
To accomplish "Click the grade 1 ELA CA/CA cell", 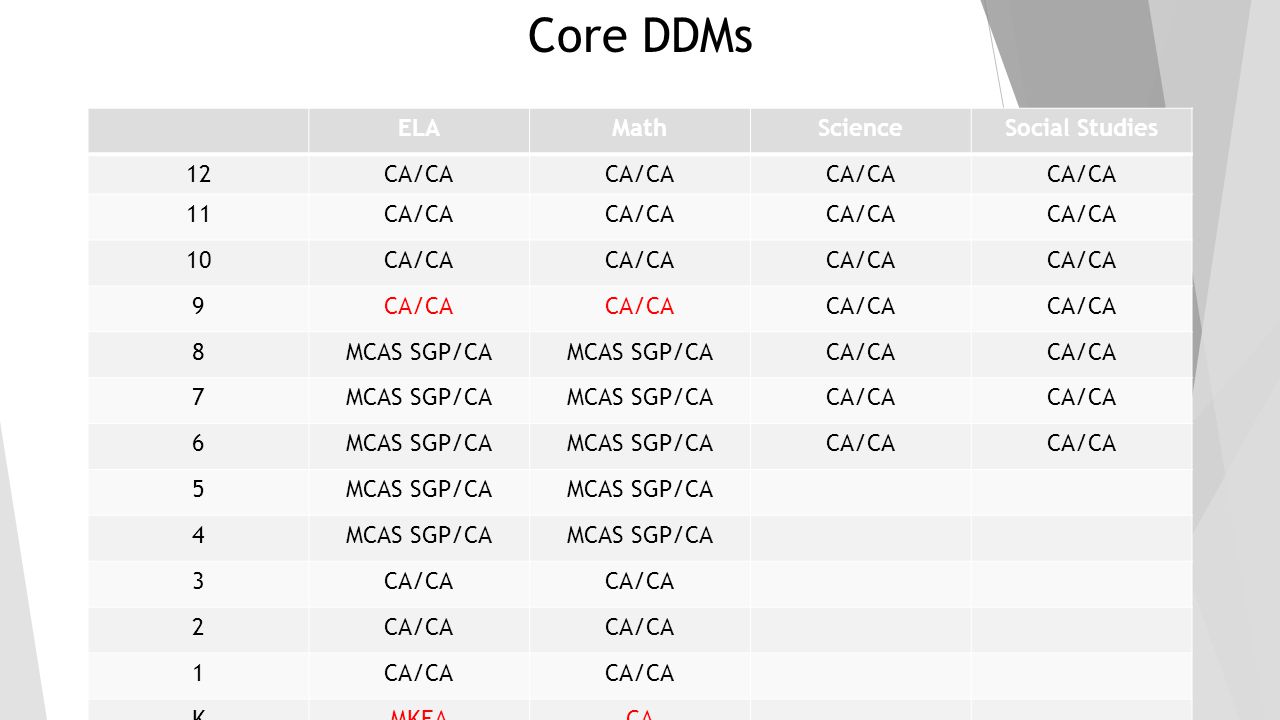I will (419, 675).
